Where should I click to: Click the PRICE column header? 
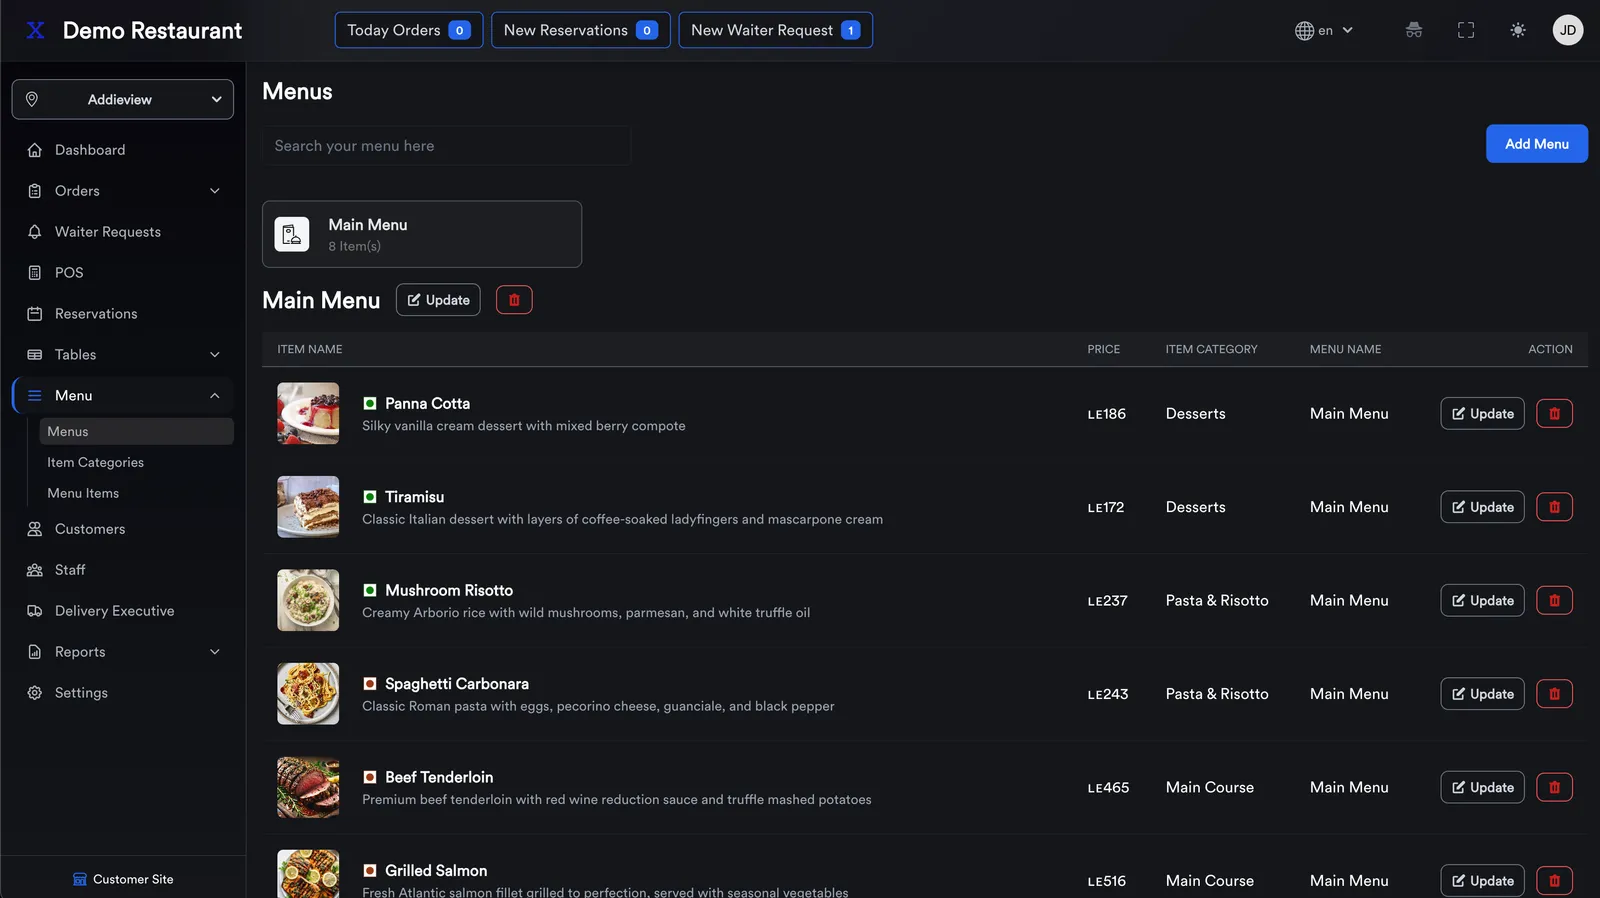(x=1104, y=349)
